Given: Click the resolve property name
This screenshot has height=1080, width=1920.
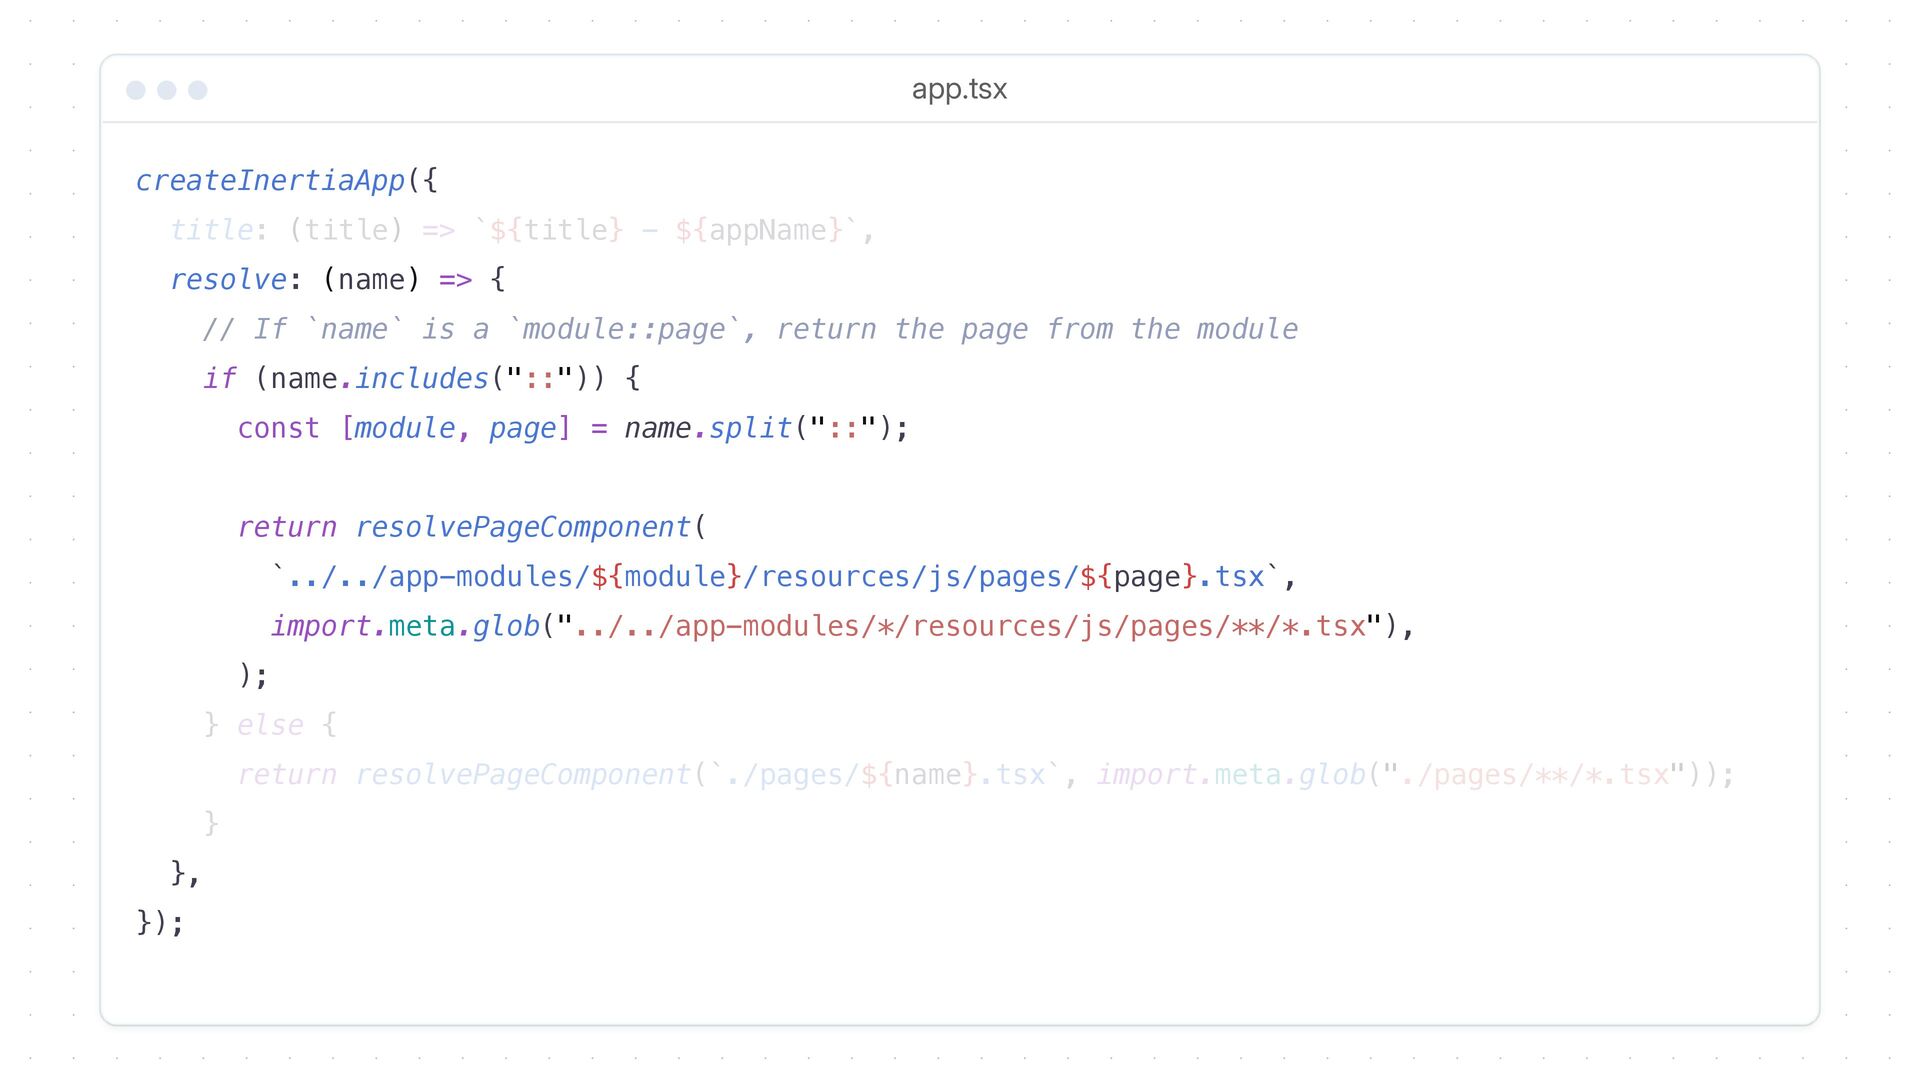Looking at the screenshot, I should pos(228,280).
